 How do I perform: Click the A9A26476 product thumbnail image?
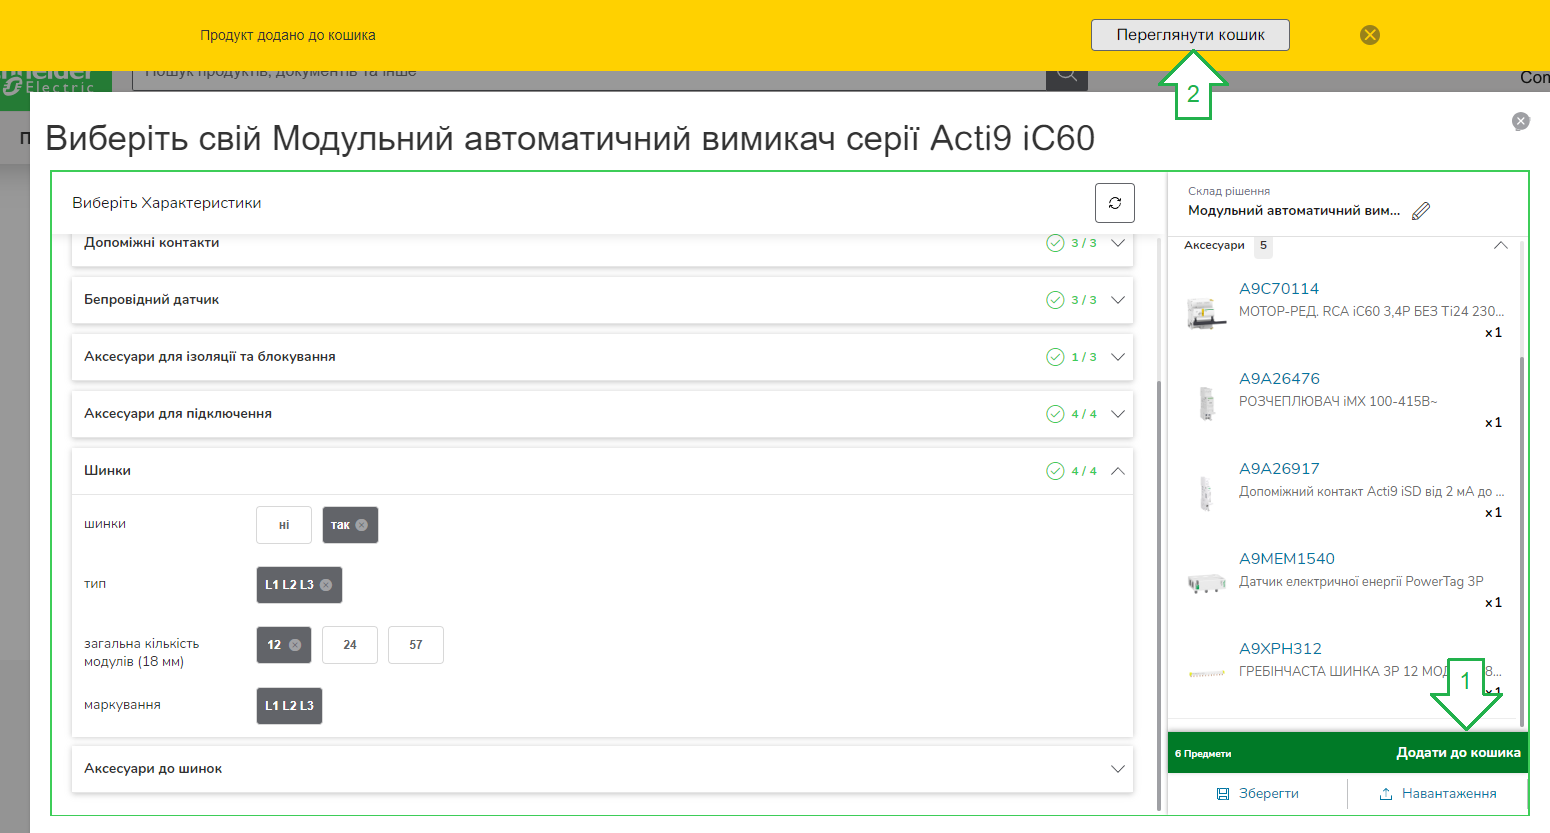click(1206, 402)
